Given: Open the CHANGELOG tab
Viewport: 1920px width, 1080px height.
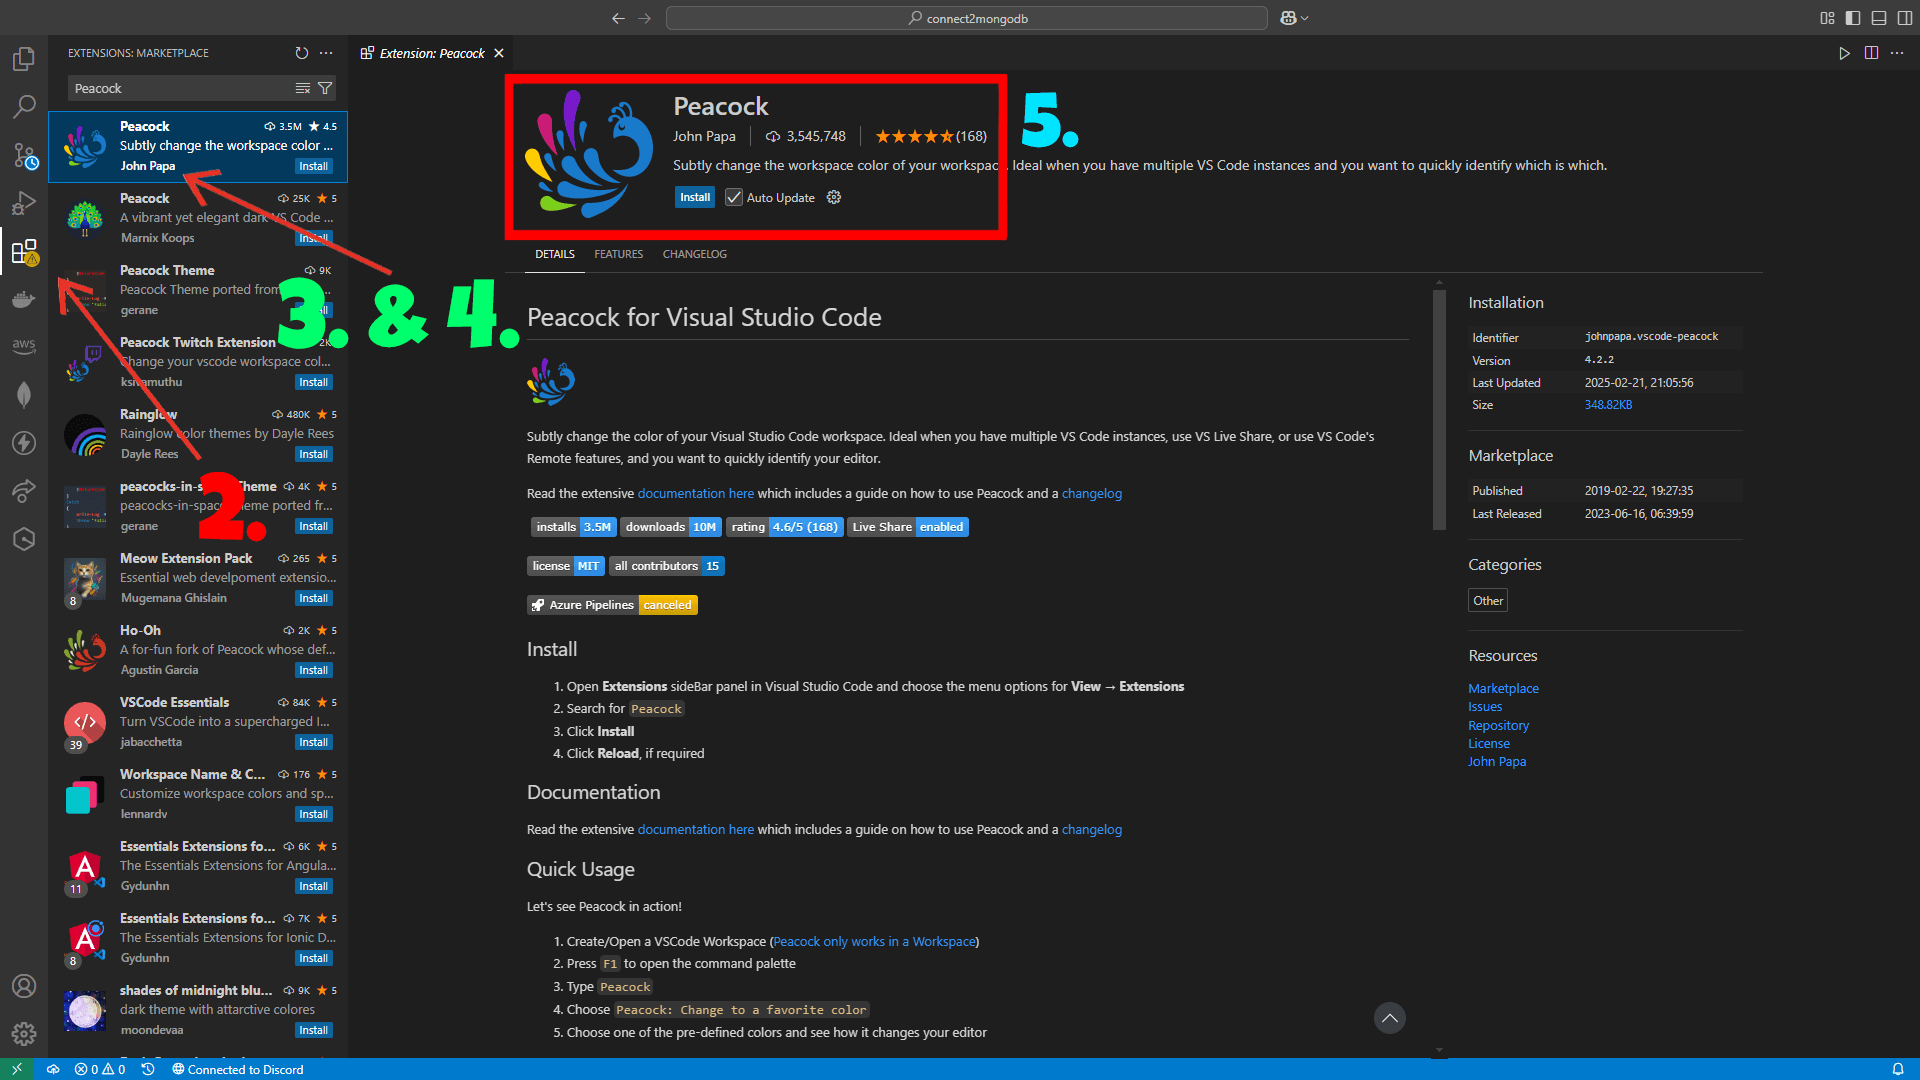Looking at the screenshot, I should click(694, 254).
